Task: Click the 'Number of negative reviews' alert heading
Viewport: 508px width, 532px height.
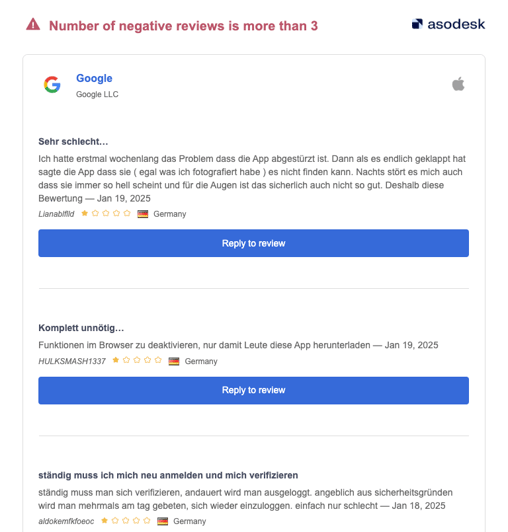Action: pos(183,26)
